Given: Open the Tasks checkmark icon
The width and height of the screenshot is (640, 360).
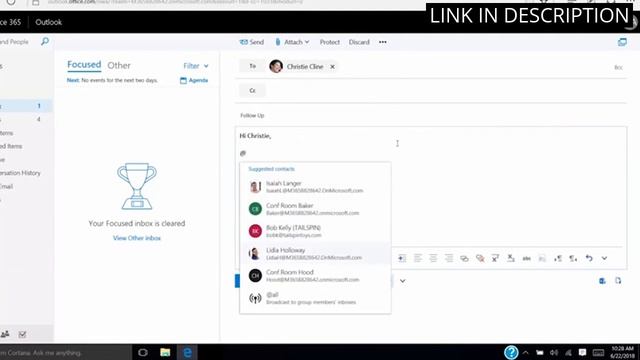Looking at the screenshot, I should 22,335.
